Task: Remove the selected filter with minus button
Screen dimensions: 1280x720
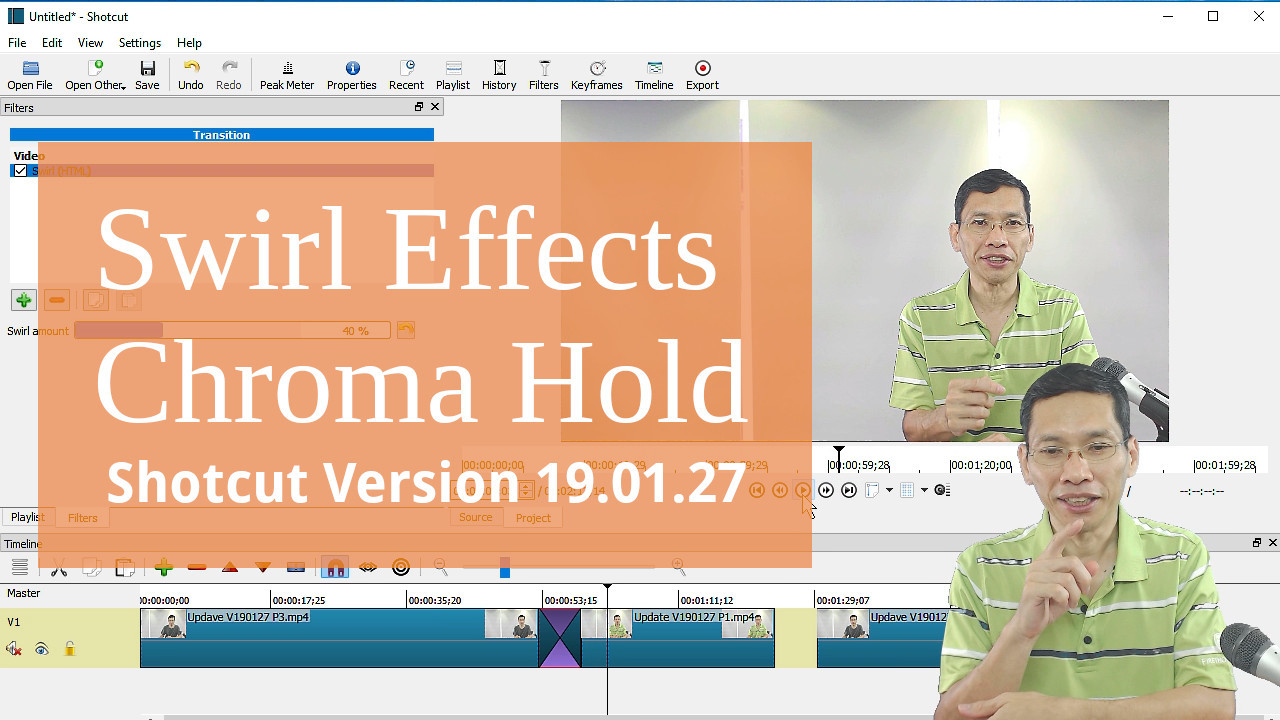Action: 57,300
